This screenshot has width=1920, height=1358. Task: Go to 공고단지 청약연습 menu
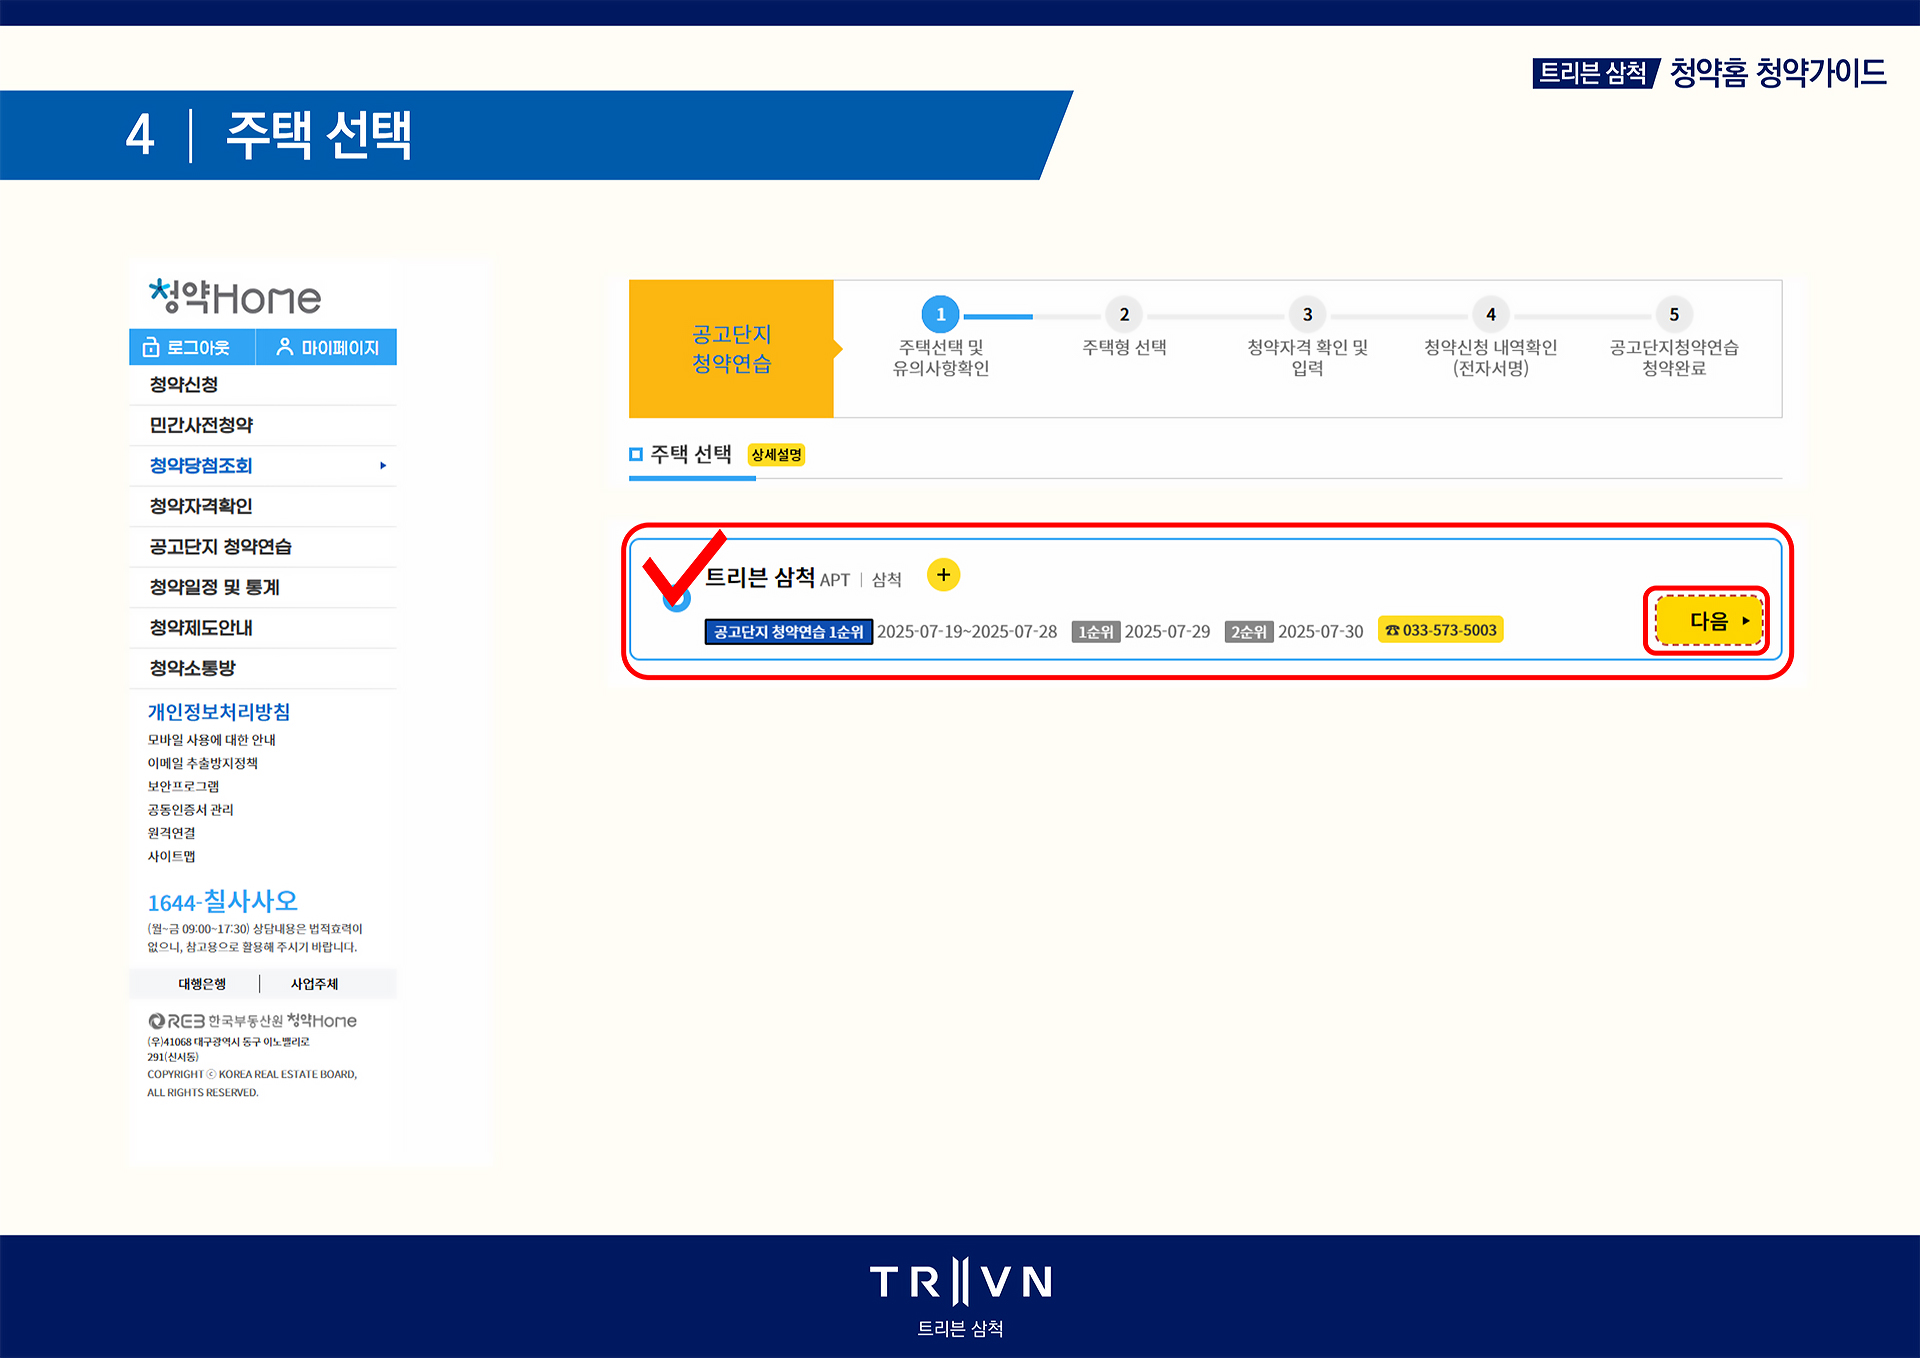pos(220,547)
